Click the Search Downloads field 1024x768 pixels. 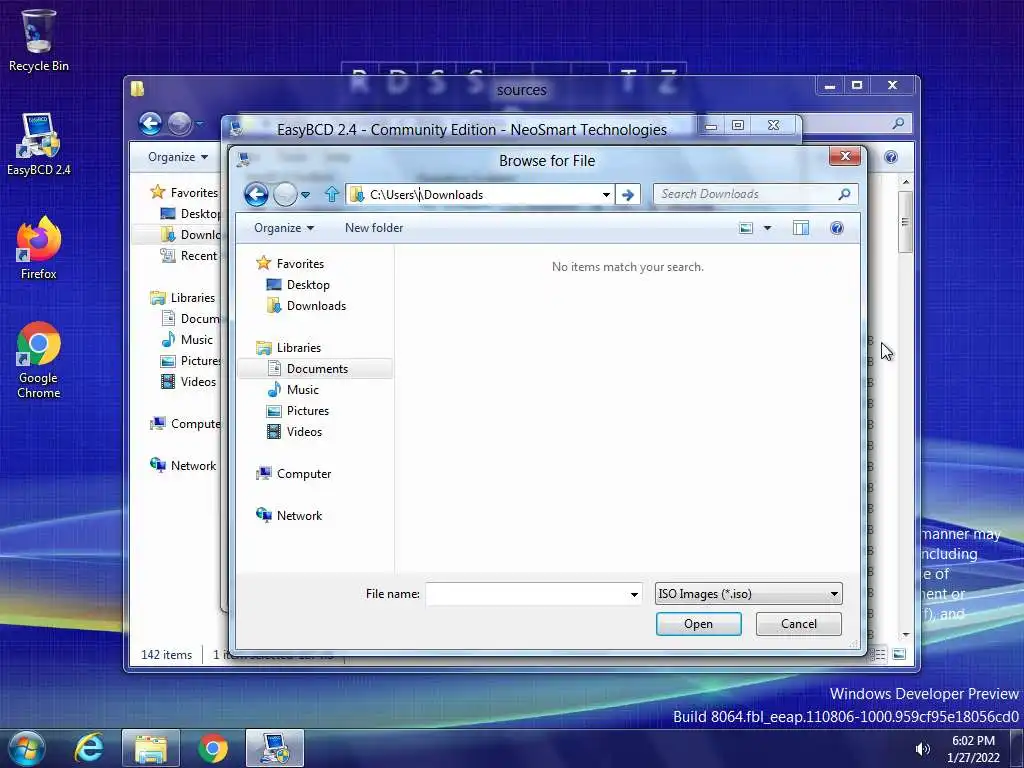click(x=756, y=194)
